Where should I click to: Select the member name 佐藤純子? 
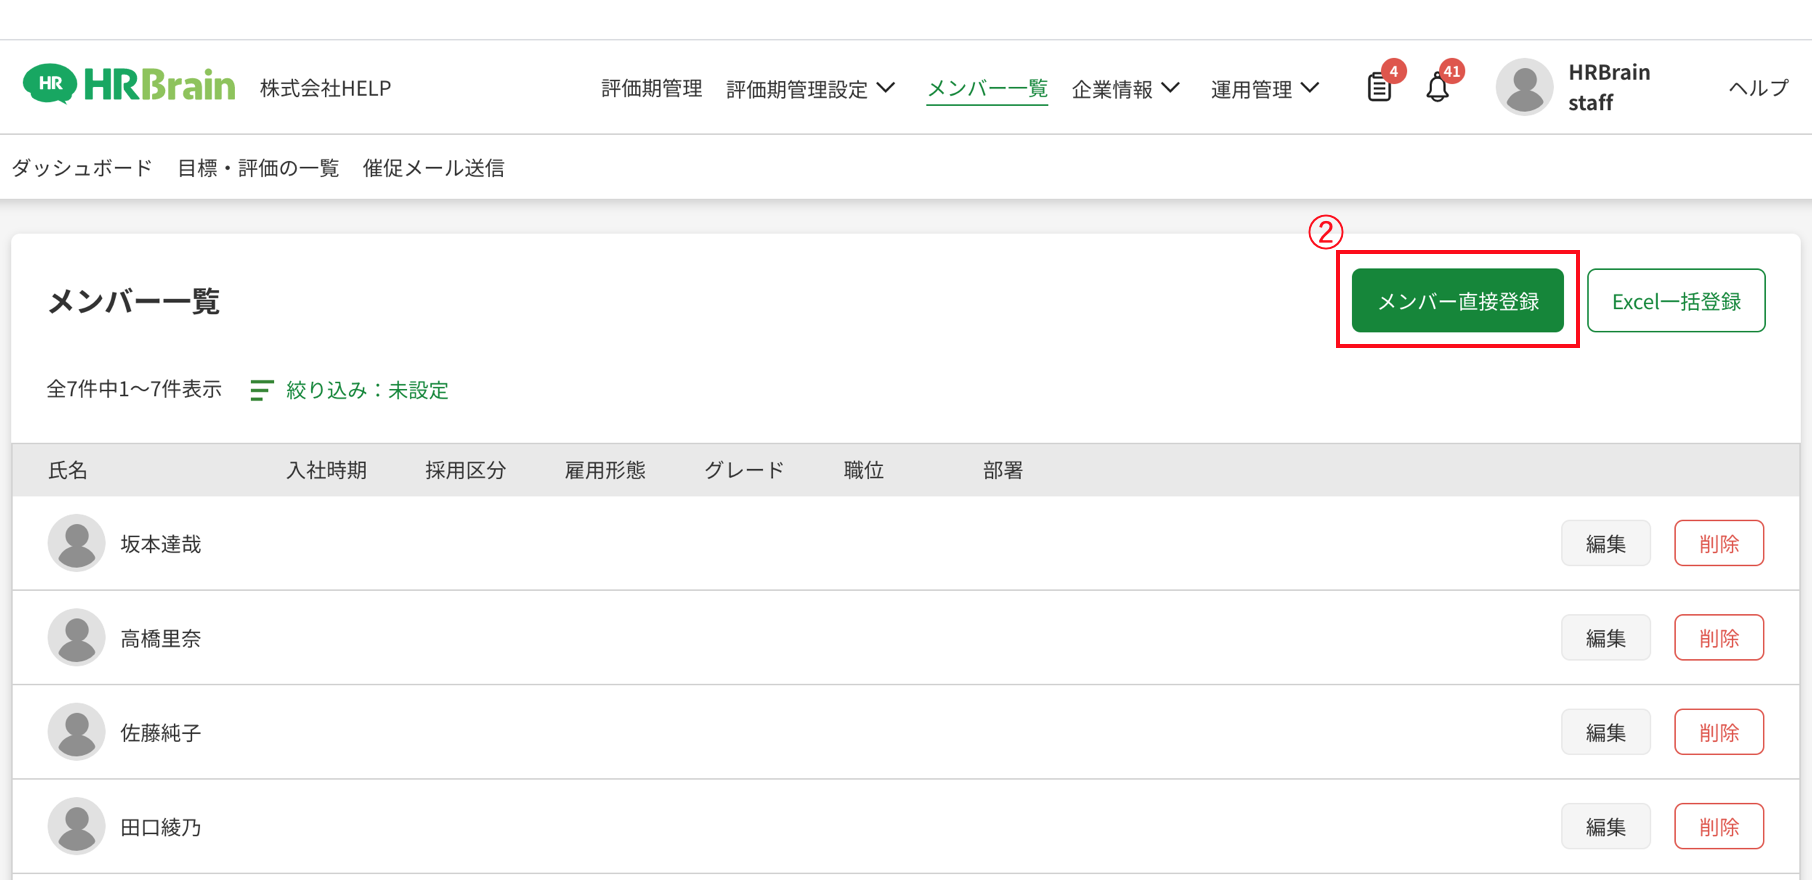(x=161, y=733)
